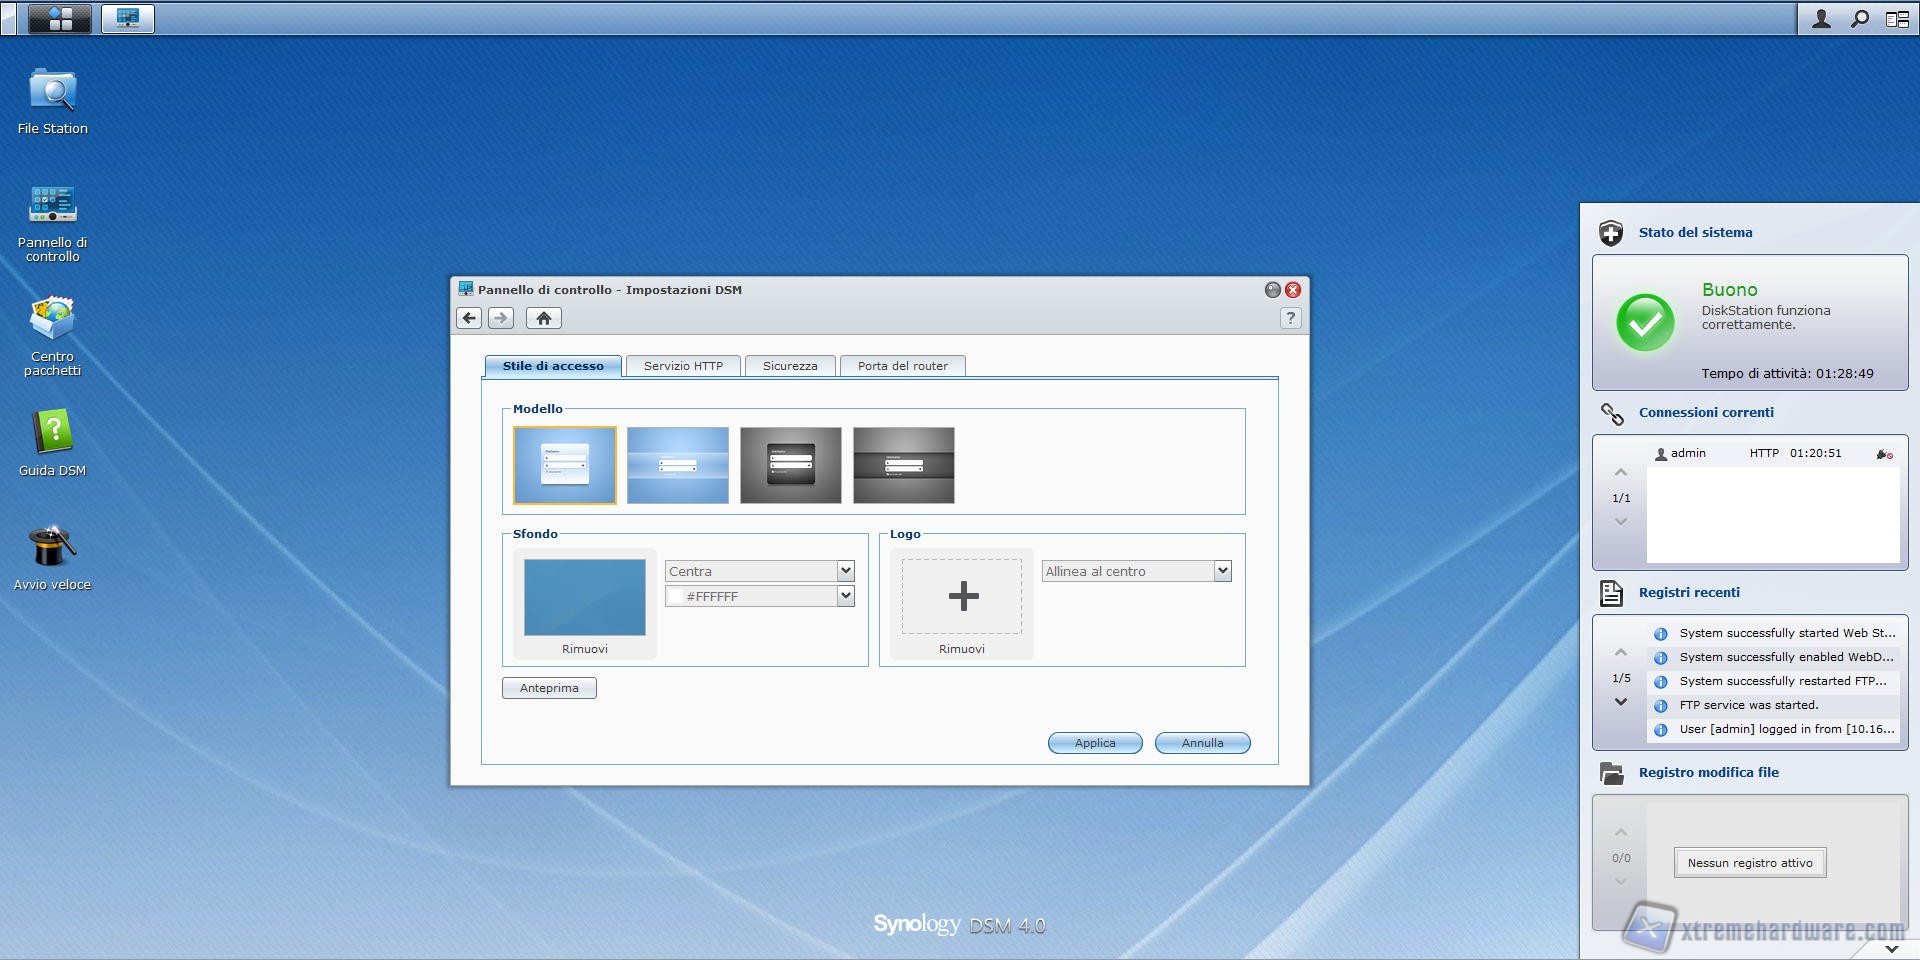The image size is (1920, 960).
Task: Switch to Servizio HTTP tab
Action: (x=683, y=366)
